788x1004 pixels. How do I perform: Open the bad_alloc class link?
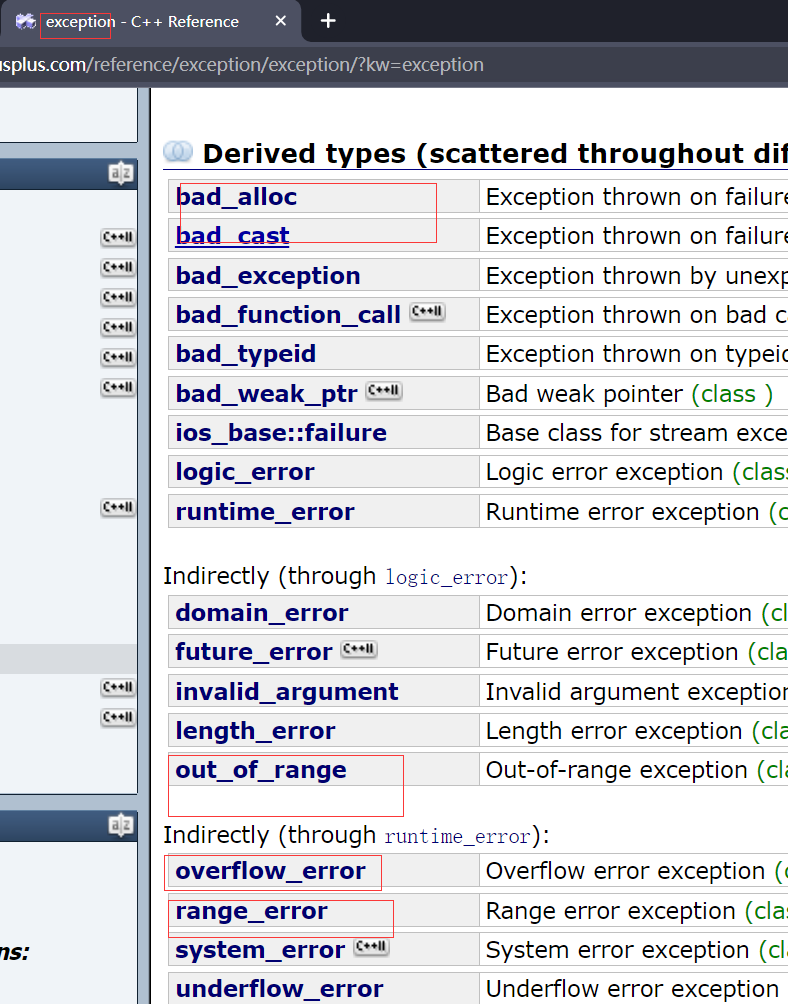236,197
